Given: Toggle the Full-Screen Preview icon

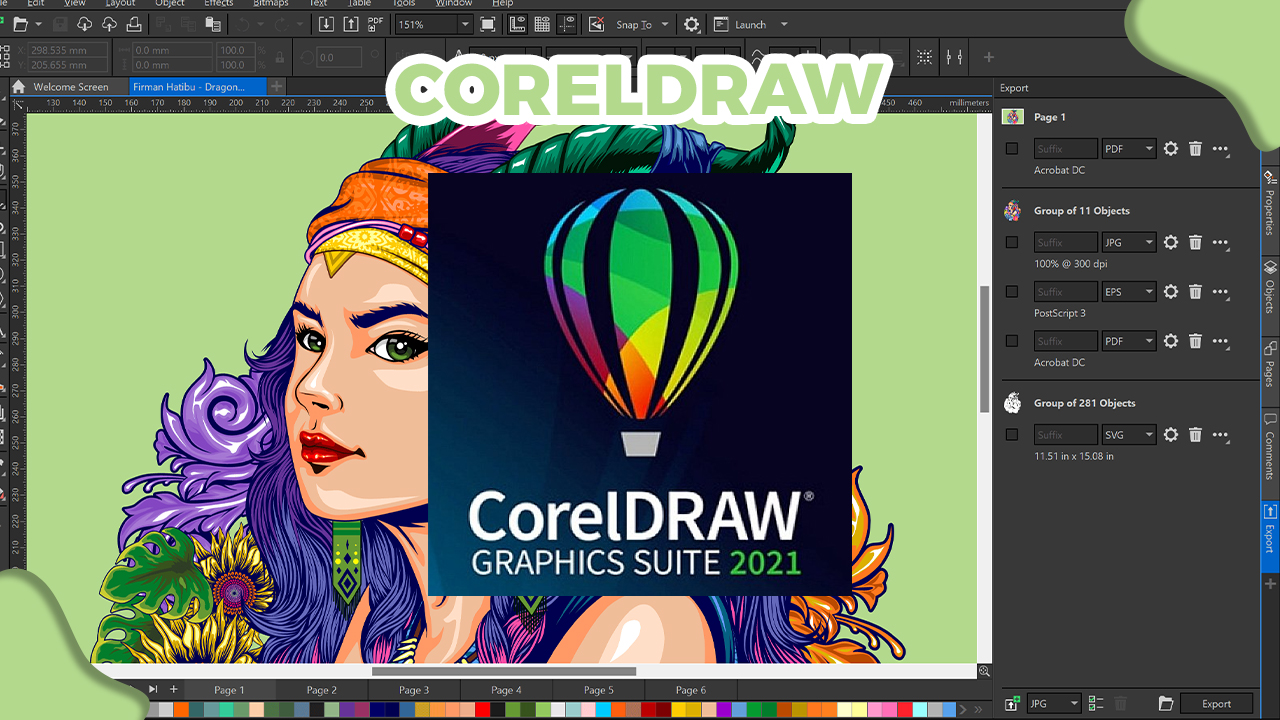Looking at the screenshot, I should (487, 24).
